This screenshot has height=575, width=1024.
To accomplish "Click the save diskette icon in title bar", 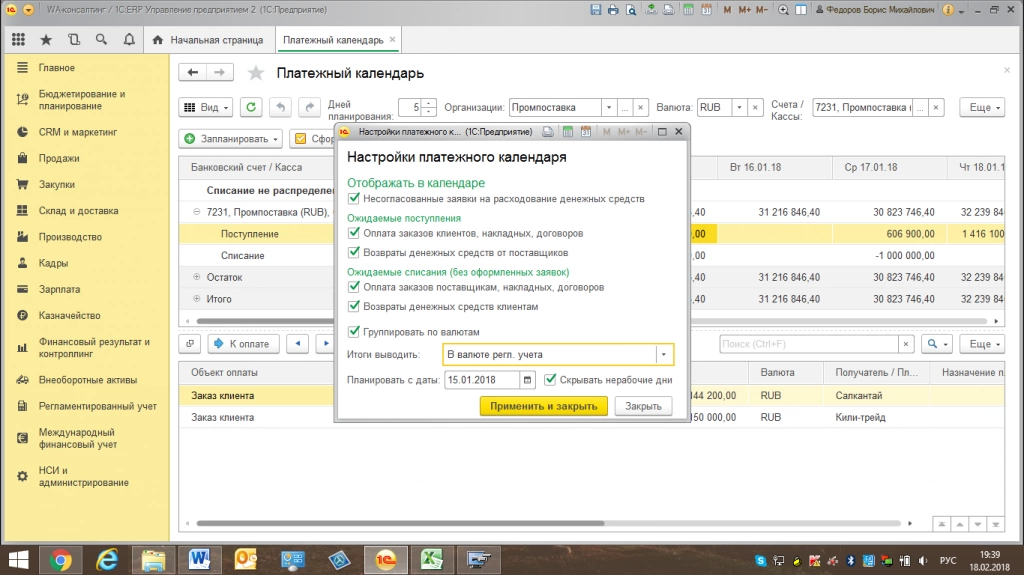I will tap(596, 10).
